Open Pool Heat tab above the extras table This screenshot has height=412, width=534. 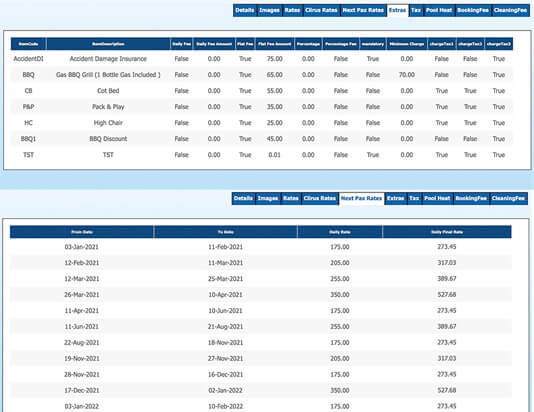tap(439, 10)
